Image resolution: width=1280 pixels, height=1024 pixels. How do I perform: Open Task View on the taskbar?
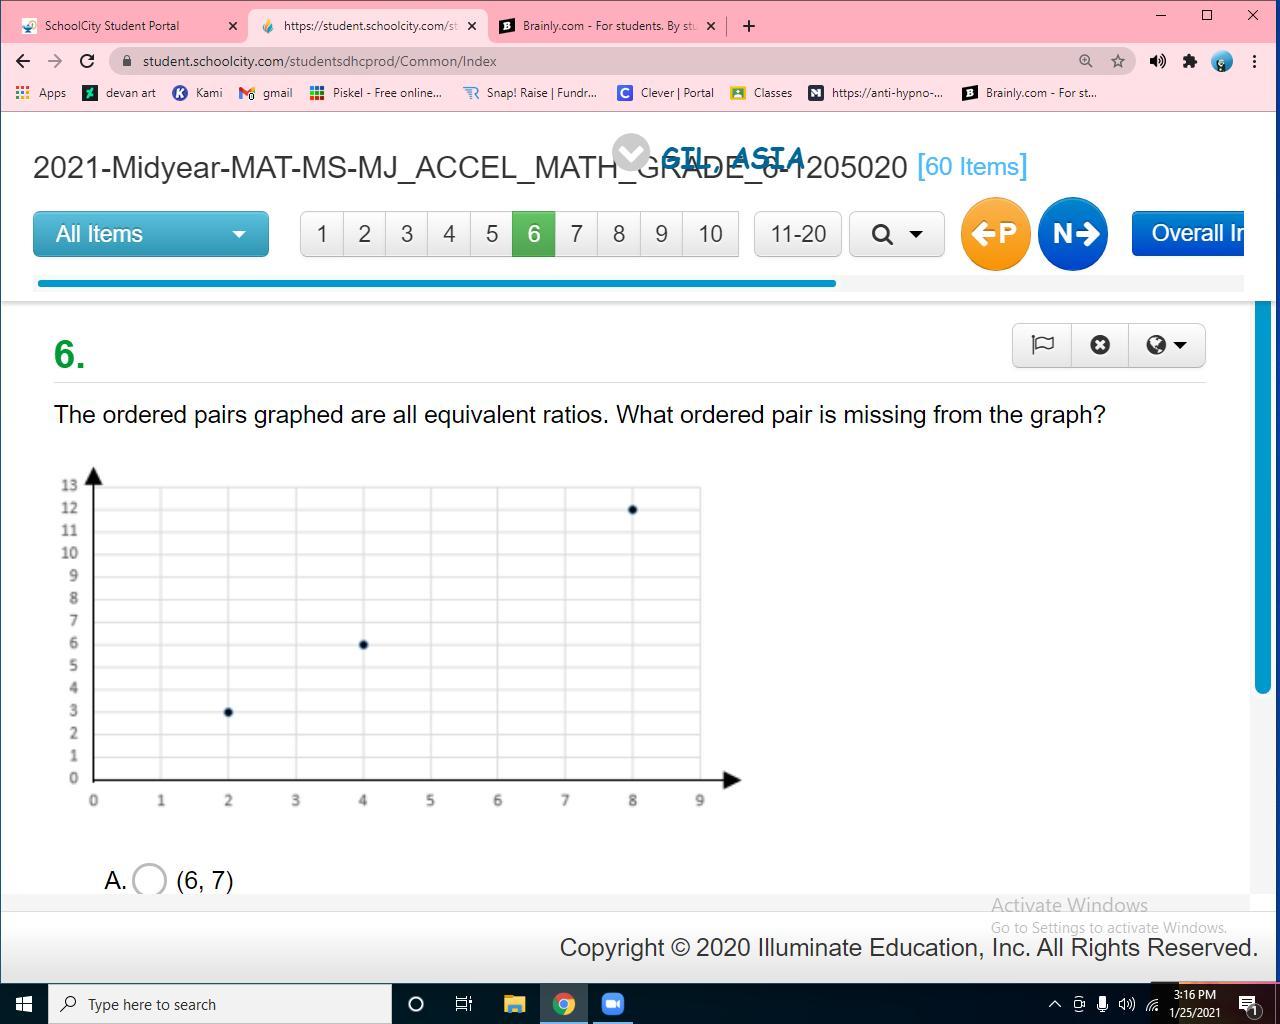click(x=464, y=1004)
